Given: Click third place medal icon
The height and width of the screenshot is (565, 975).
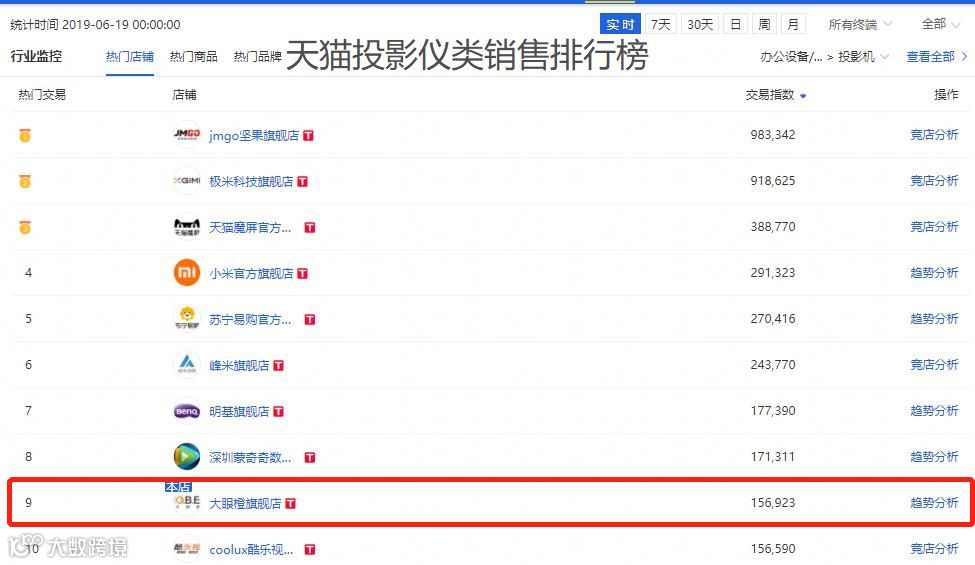Looking at the screenshot, I should (x=25, y=227).
